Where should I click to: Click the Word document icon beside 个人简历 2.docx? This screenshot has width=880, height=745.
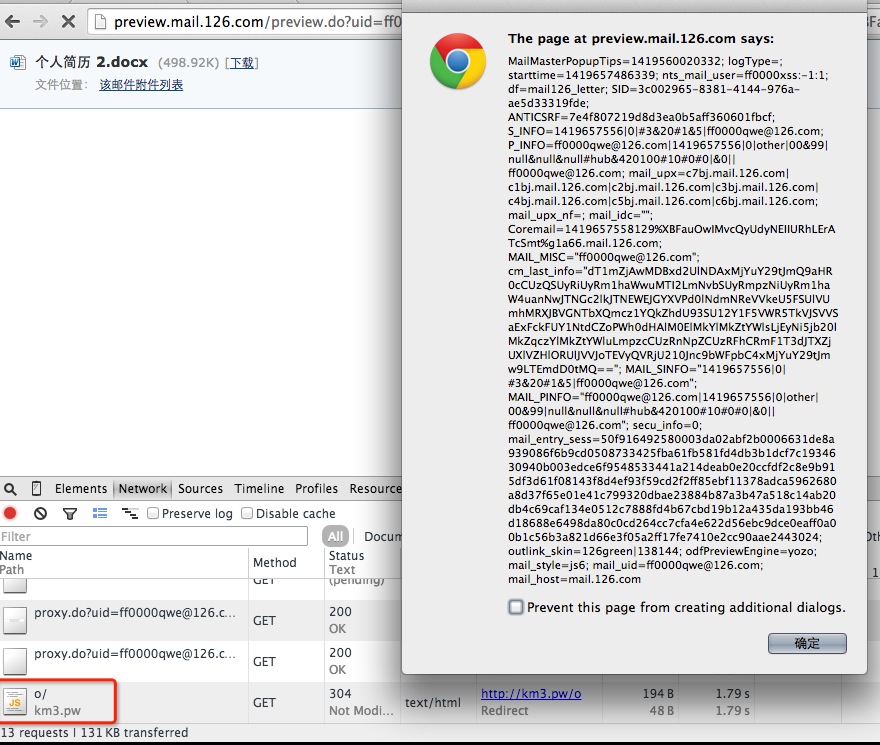[x=17, y=62]
